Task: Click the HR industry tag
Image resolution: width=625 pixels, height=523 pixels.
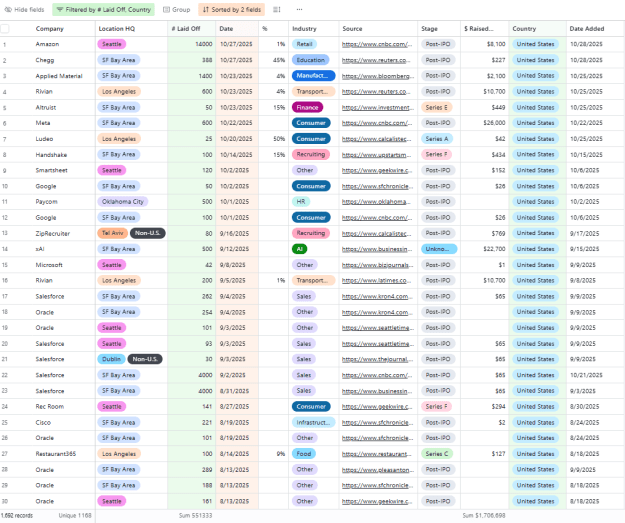Action: click(x=301, y=202)
